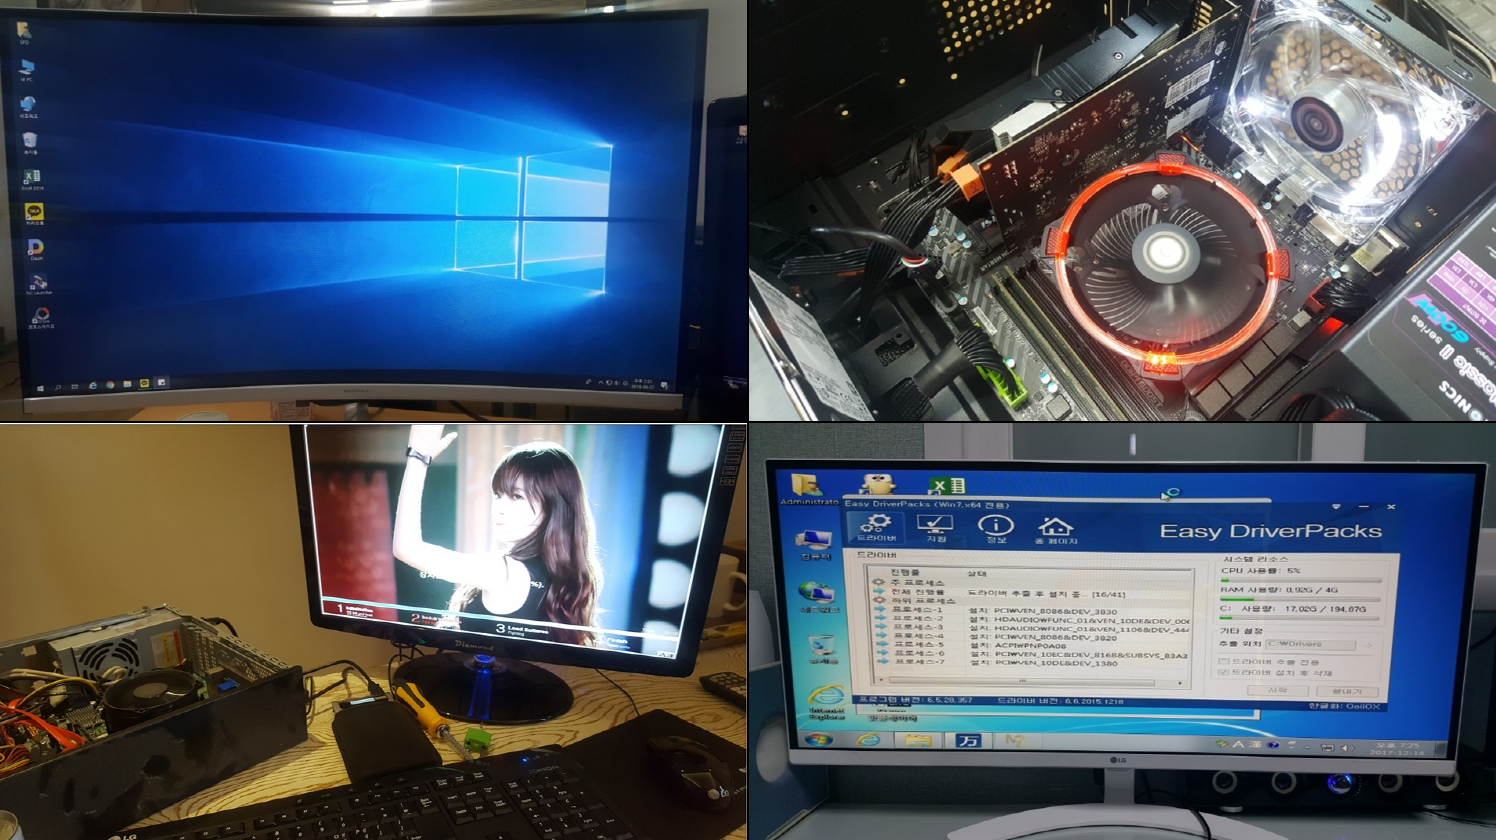This screenshot has width=1496, height=840.
Task: Click the CPU 사용률 progress bar
Action: point(1299,580)
